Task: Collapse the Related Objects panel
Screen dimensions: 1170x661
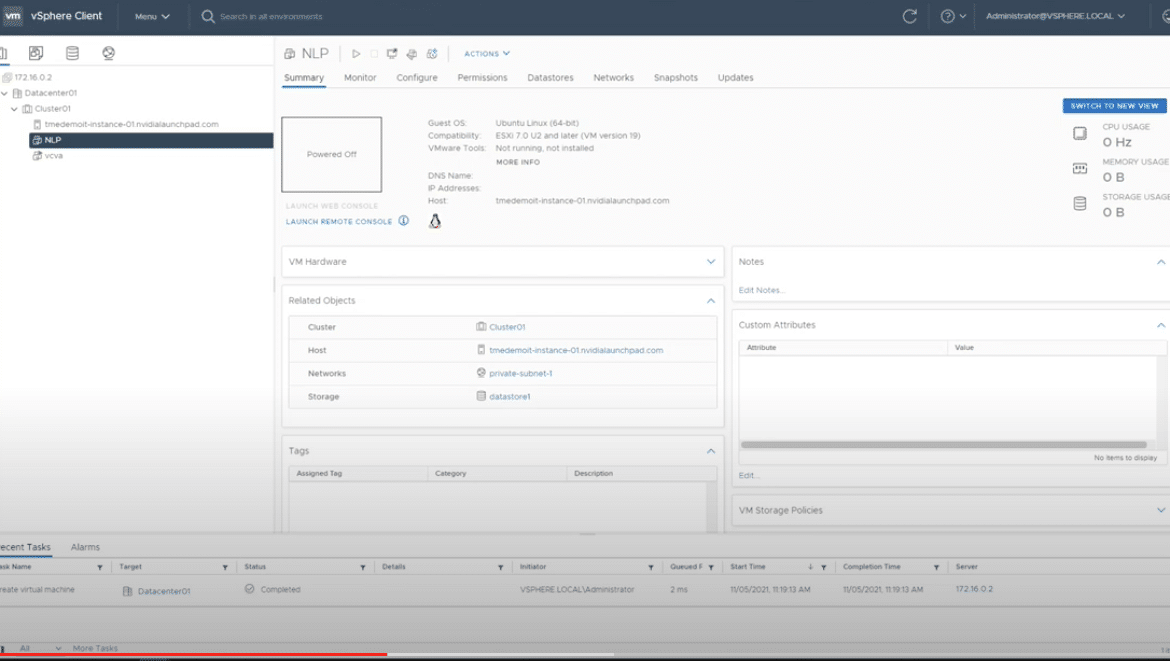Action: (x=711, y=301)
